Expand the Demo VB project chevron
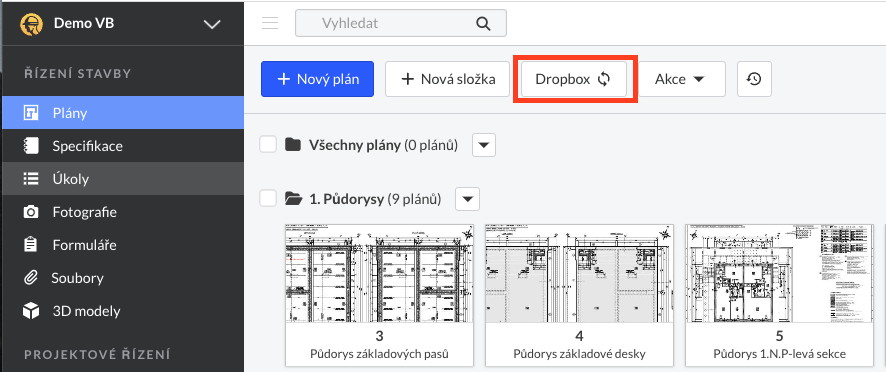 click(x=212, y=24)
